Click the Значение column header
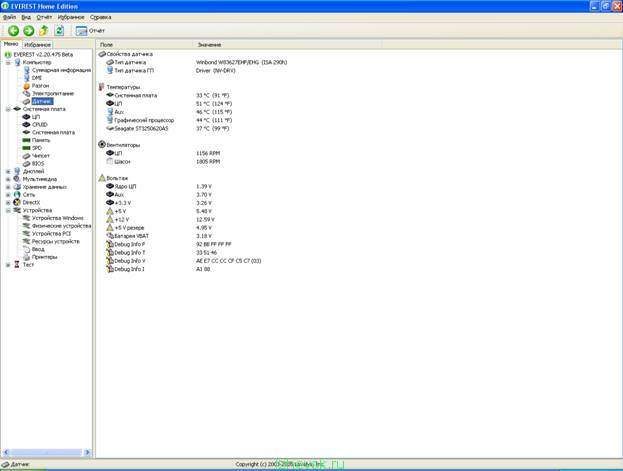The height and width of the screenshot is (471, 623). tap(288, 45)
